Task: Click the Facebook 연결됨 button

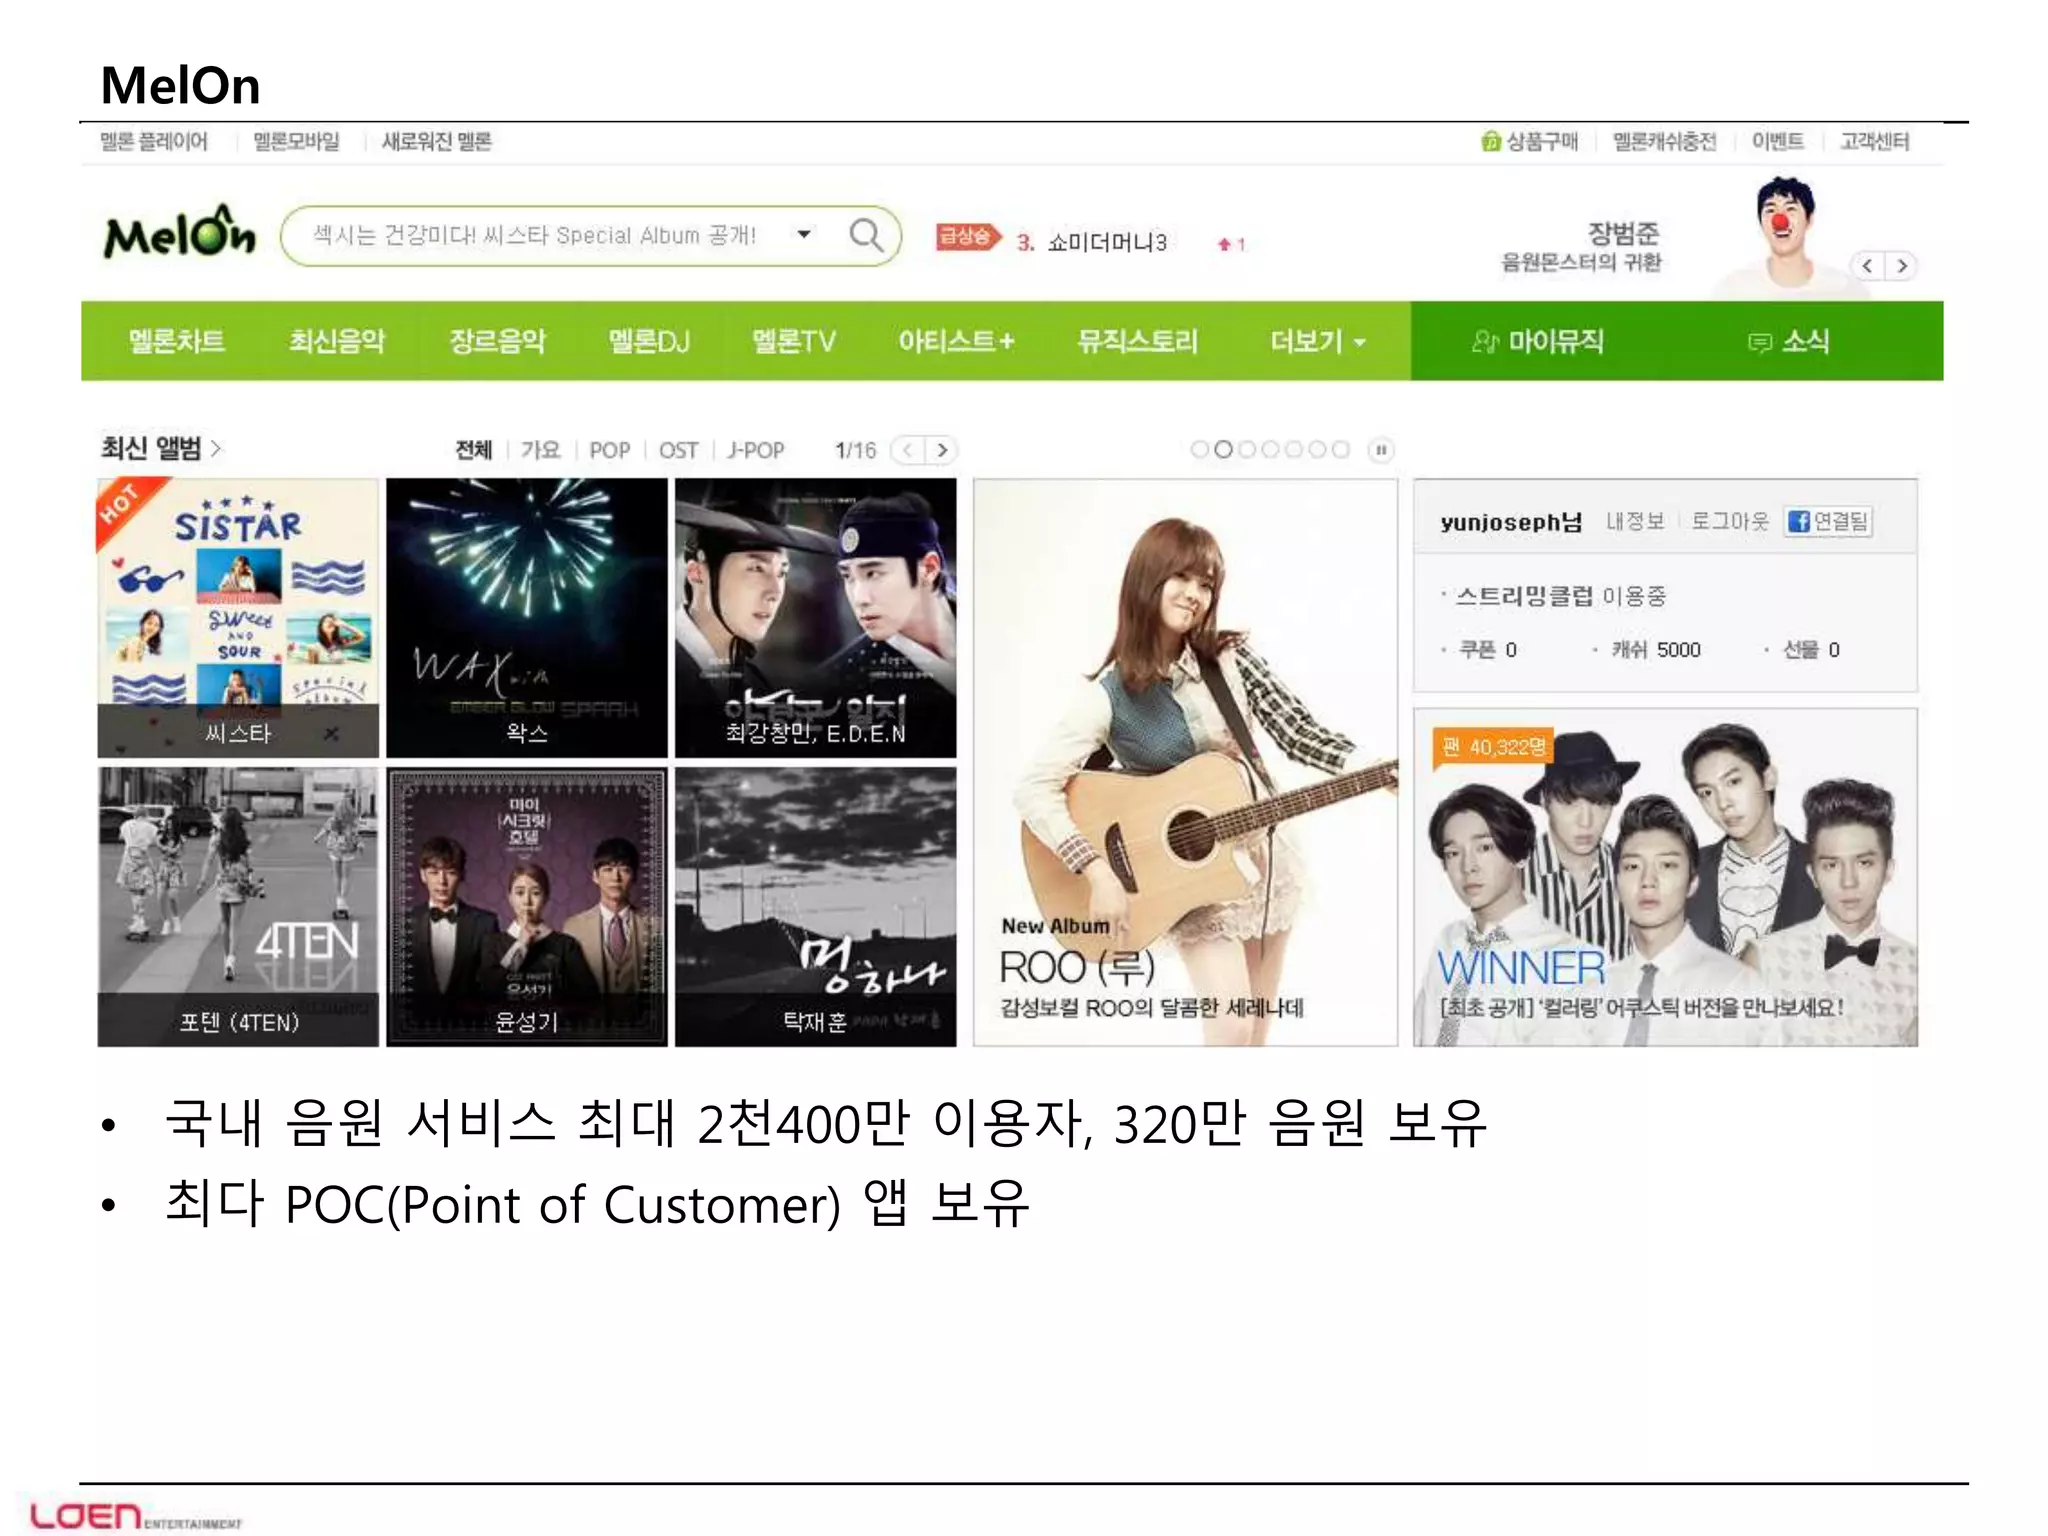Action: click(x=1828, y=521)
